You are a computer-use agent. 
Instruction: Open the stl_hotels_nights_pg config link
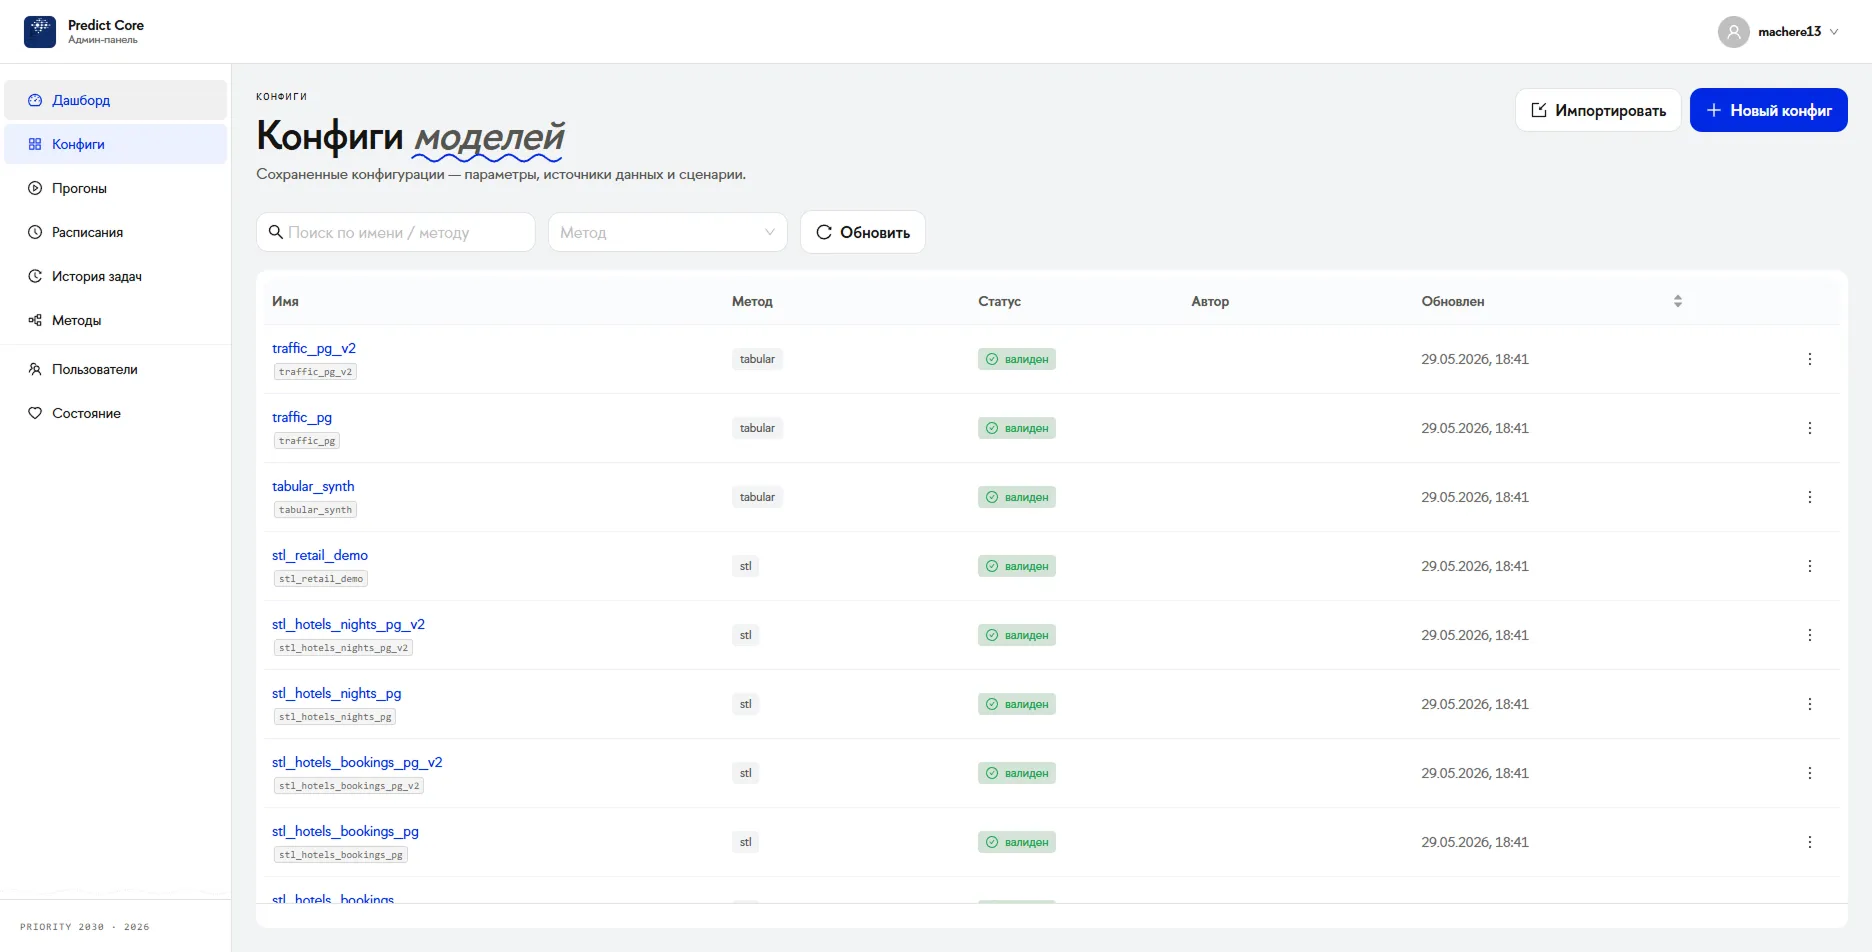tap(336, 693)
